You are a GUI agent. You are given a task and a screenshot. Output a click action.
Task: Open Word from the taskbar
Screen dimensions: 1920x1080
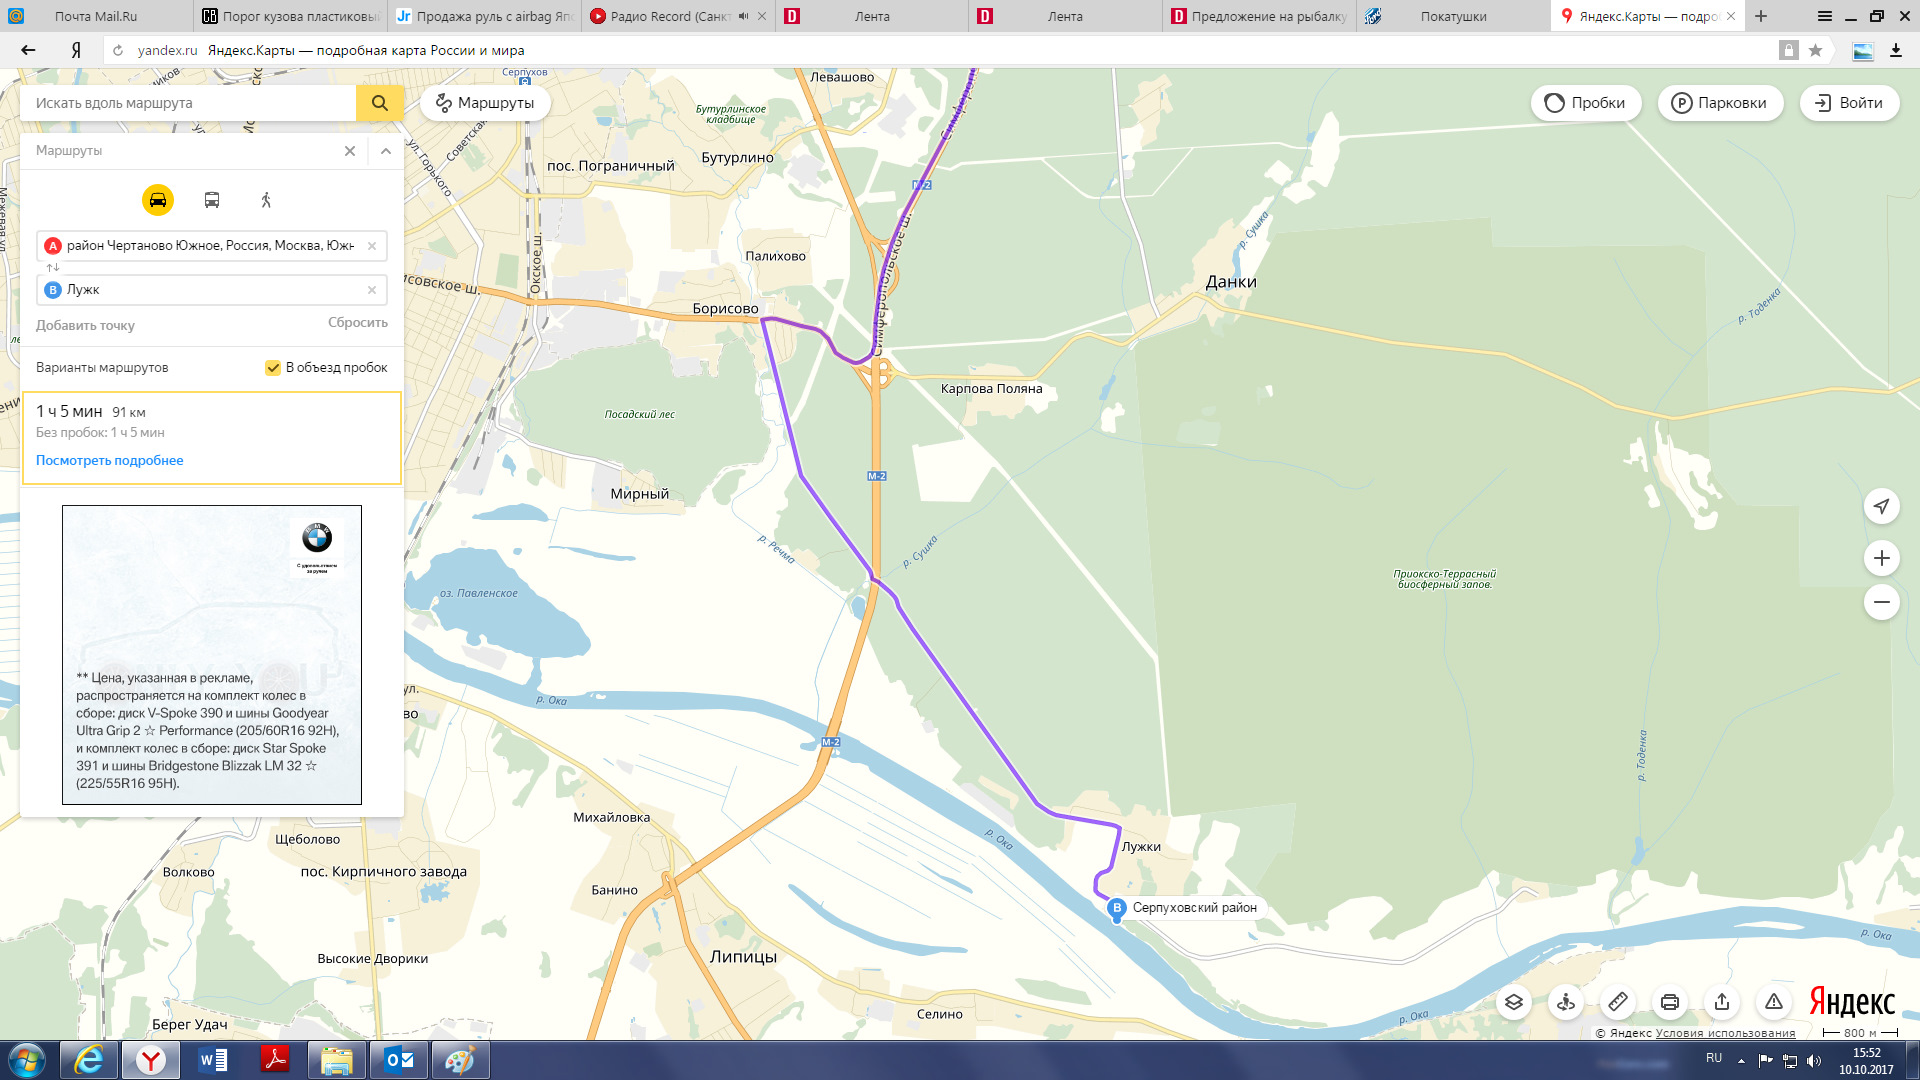coord(213,1060)
